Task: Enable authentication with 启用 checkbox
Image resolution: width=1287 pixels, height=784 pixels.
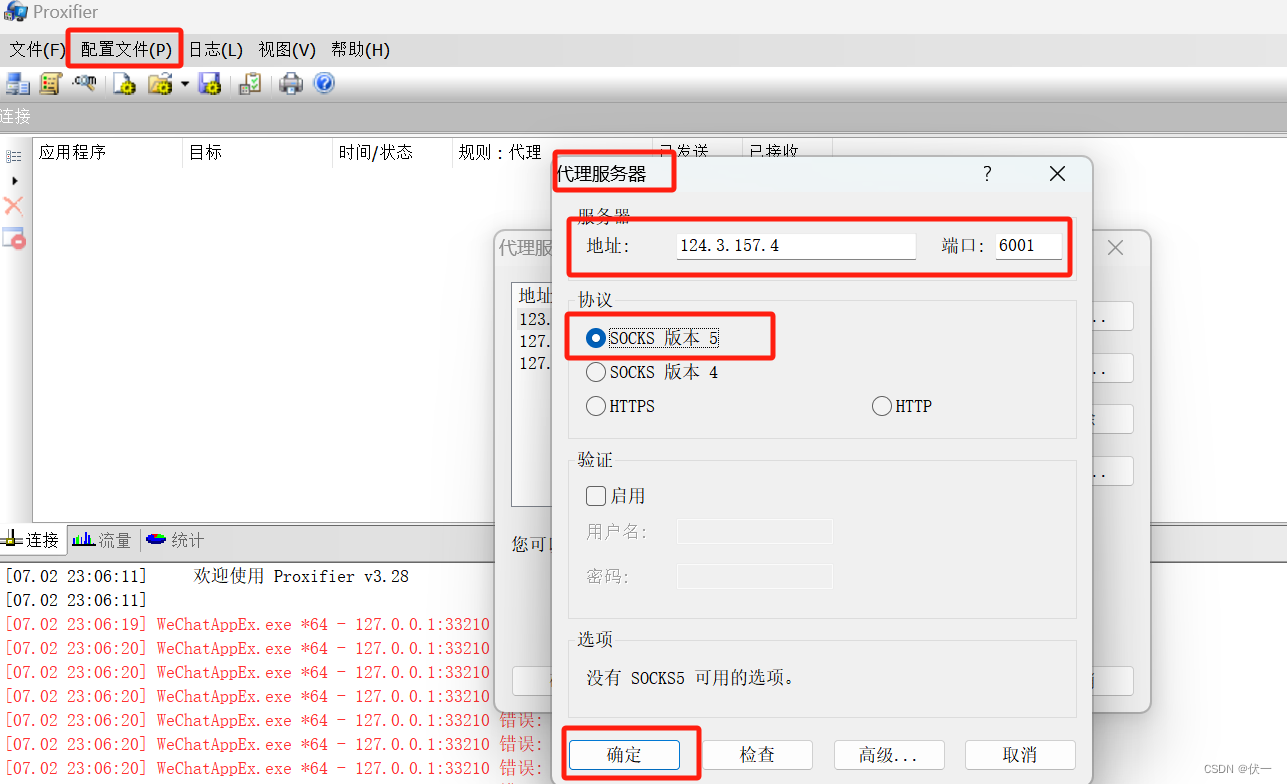Action: click(x=616, y=496)
